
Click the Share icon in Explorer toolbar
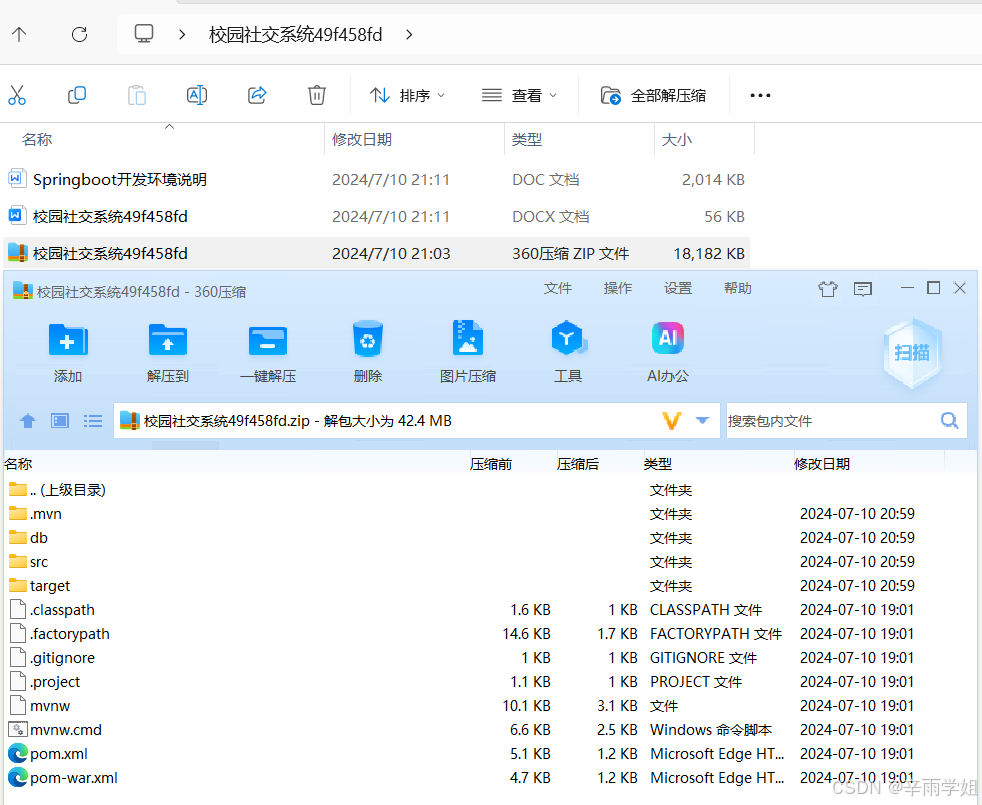[x=257, y=95]
